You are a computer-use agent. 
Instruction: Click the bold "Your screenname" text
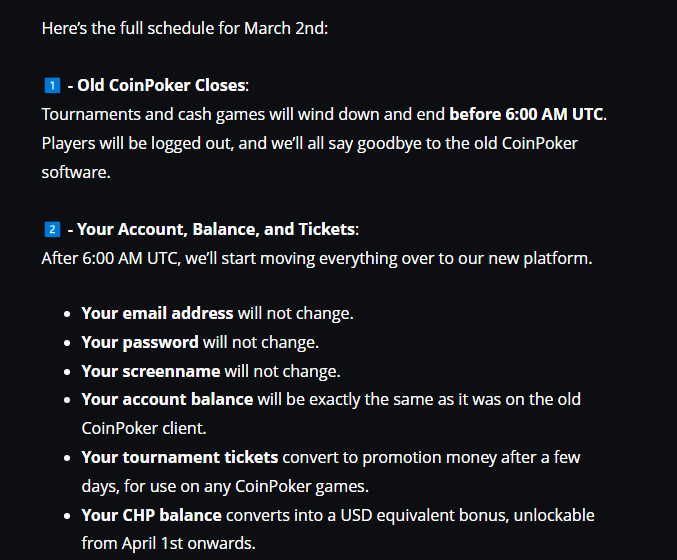(151, 371)
